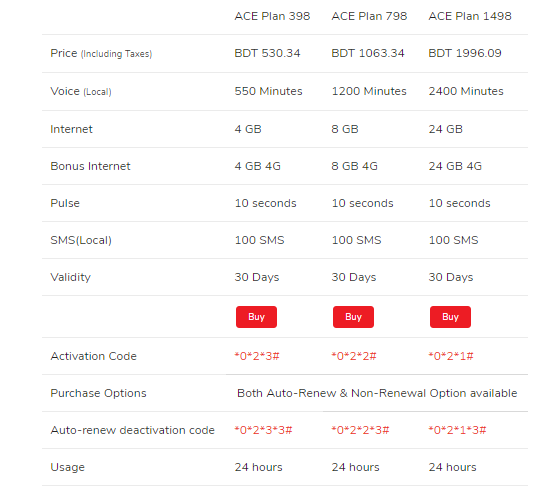Select activation code *0*2*2#
The width and height of the screenshot is (556, 488).
(x=354, y=356)
